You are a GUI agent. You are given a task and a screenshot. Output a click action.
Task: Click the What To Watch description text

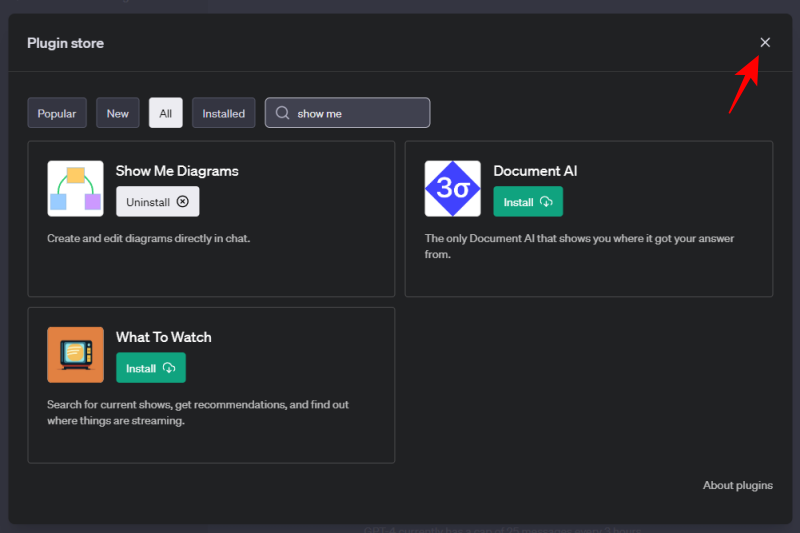point(197,413)
